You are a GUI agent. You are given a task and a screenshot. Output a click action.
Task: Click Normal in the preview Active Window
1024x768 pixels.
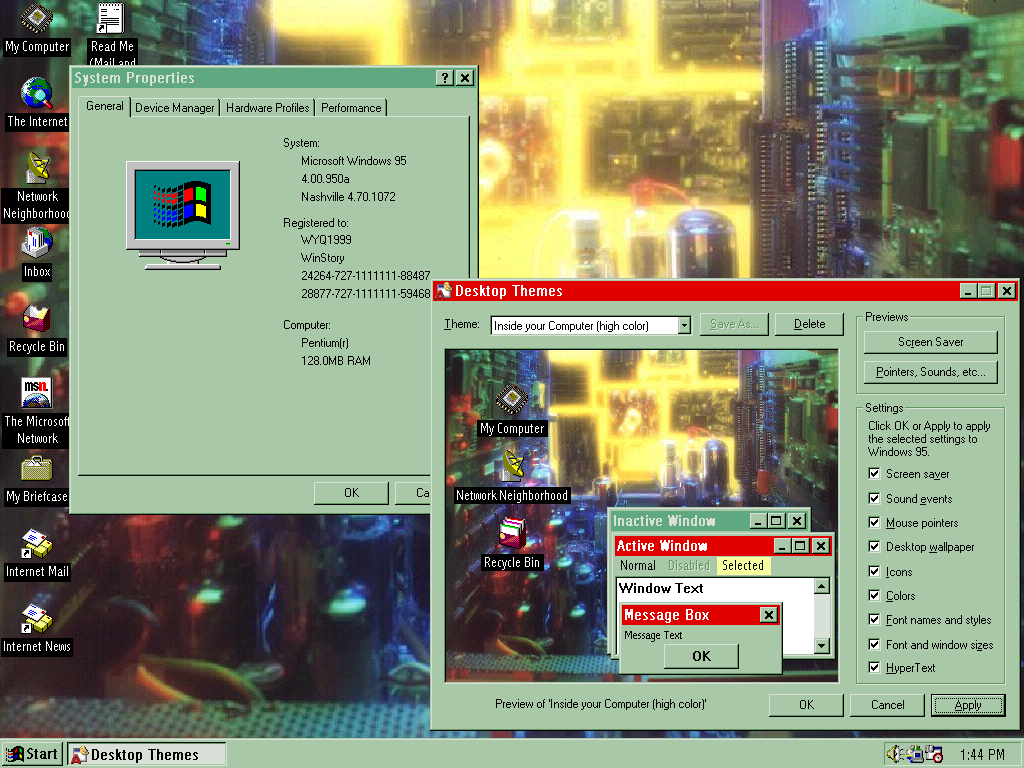pyautogui.click(x=637, y=566)
